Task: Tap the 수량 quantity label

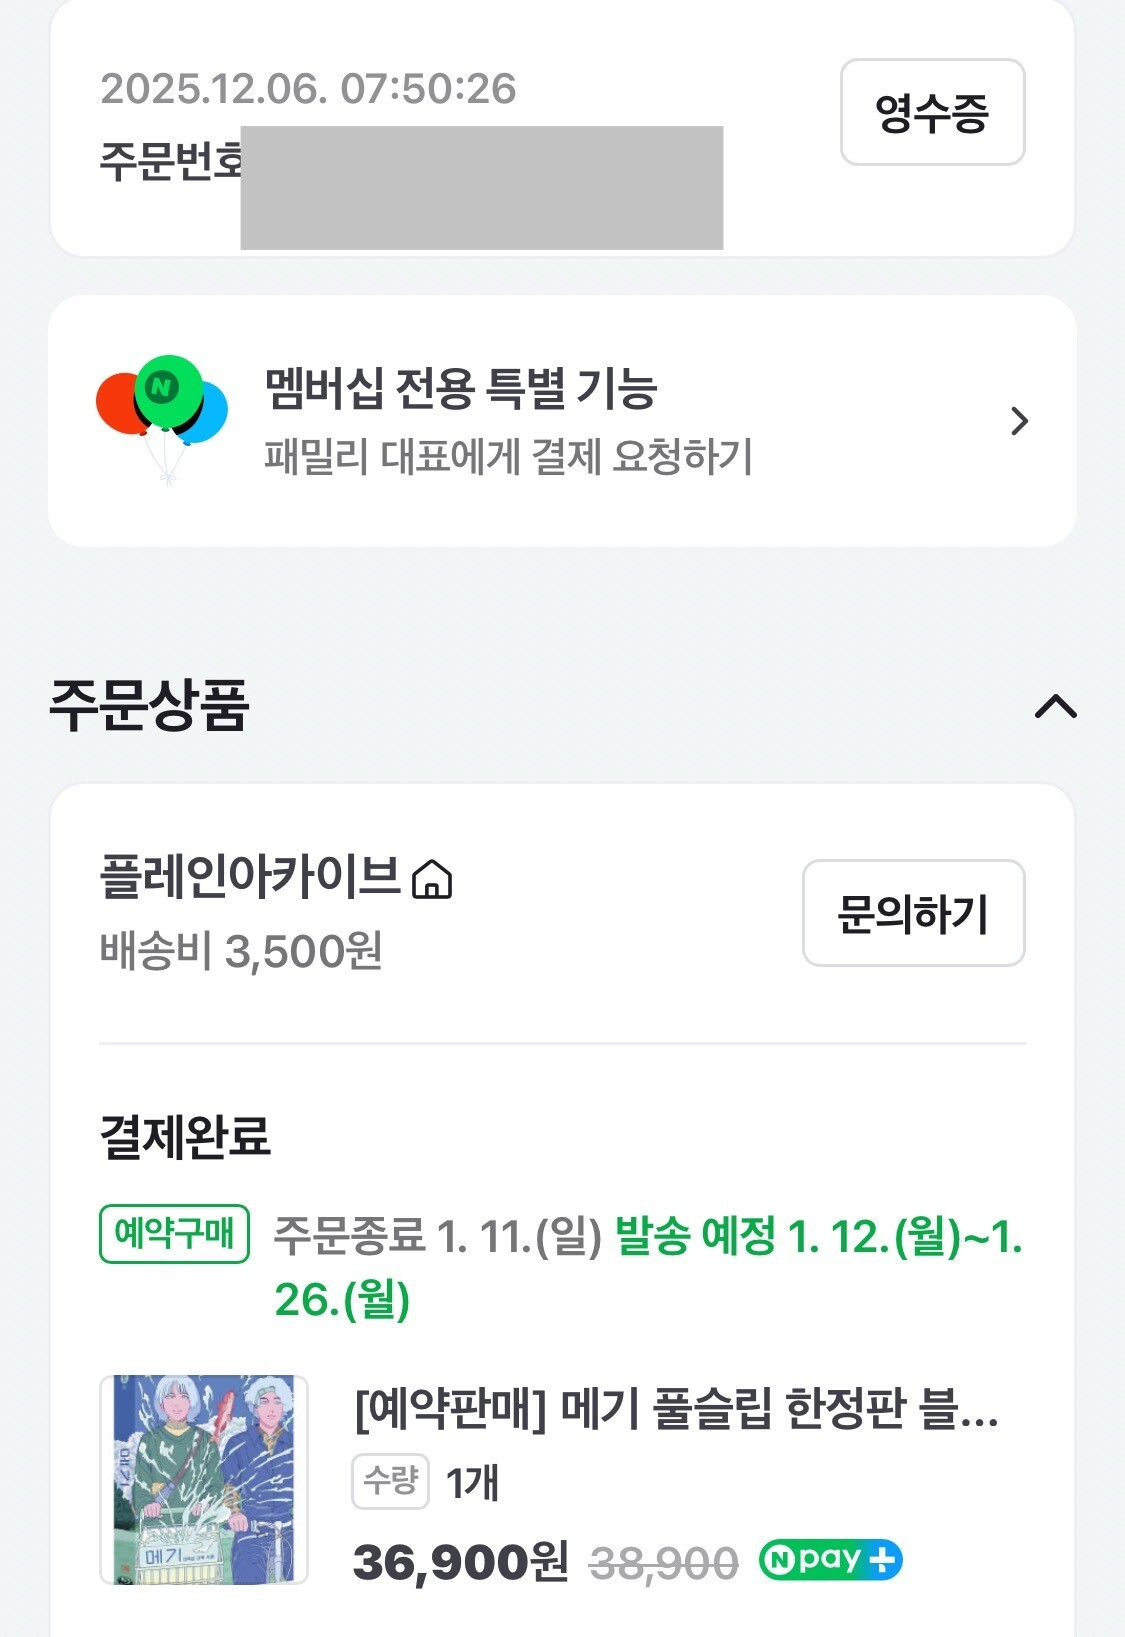Action: click(x=390, y=1481)
